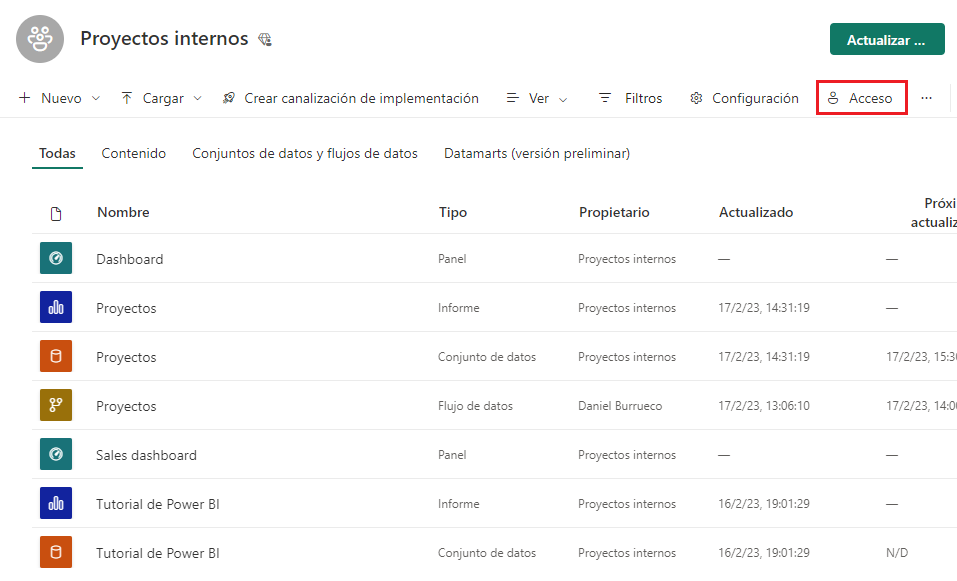The image size is (957, 581).
Task: Click the Sales dashboard panel icon
Action: [56, 455]
